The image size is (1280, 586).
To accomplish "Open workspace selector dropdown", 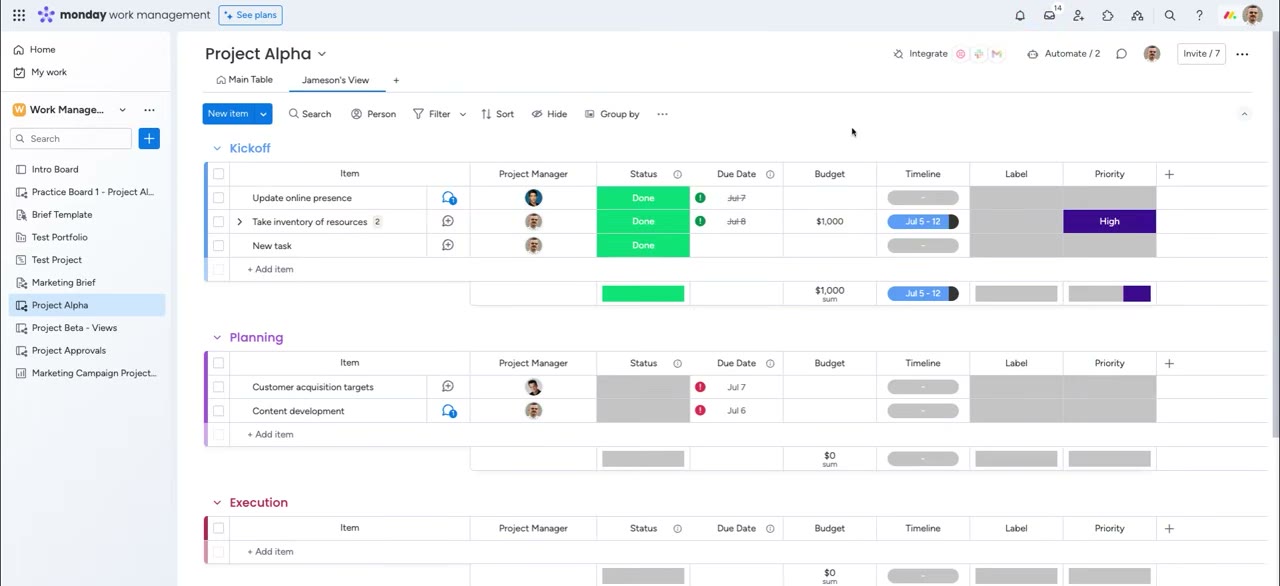I will click(122, 110).
